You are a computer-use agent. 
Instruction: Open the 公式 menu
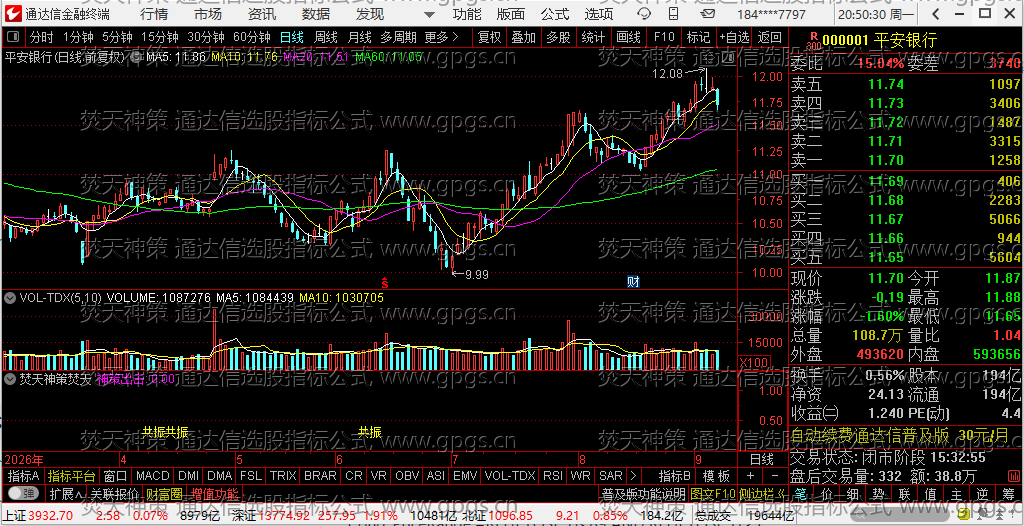(x=555, y=14)
